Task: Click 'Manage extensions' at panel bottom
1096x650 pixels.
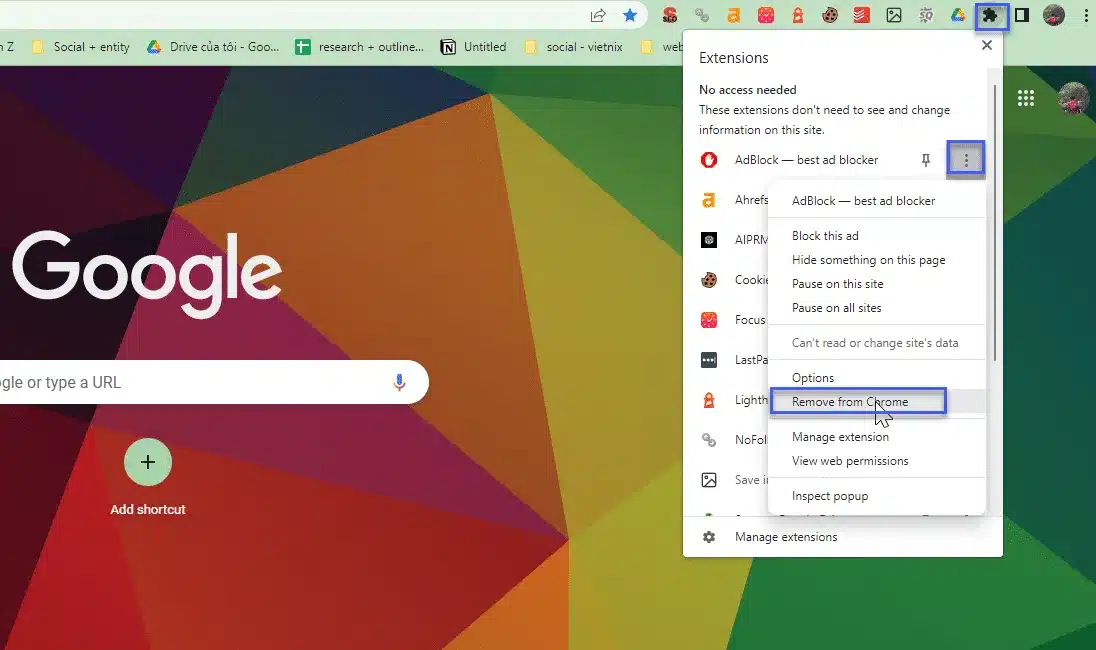Action: pos(786,537)
